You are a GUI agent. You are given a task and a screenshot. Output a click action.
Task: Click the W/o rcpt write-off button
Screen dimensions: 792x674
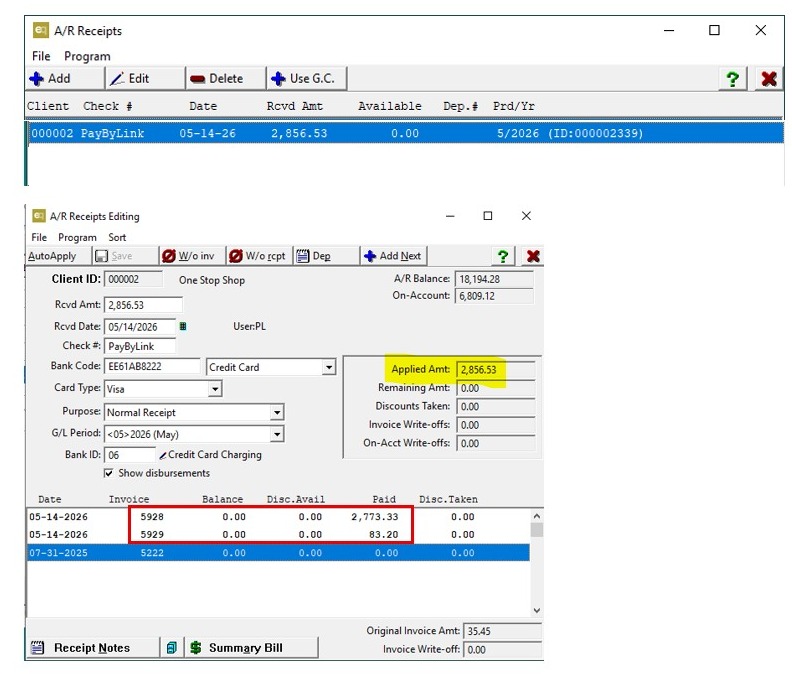[259, 256]
